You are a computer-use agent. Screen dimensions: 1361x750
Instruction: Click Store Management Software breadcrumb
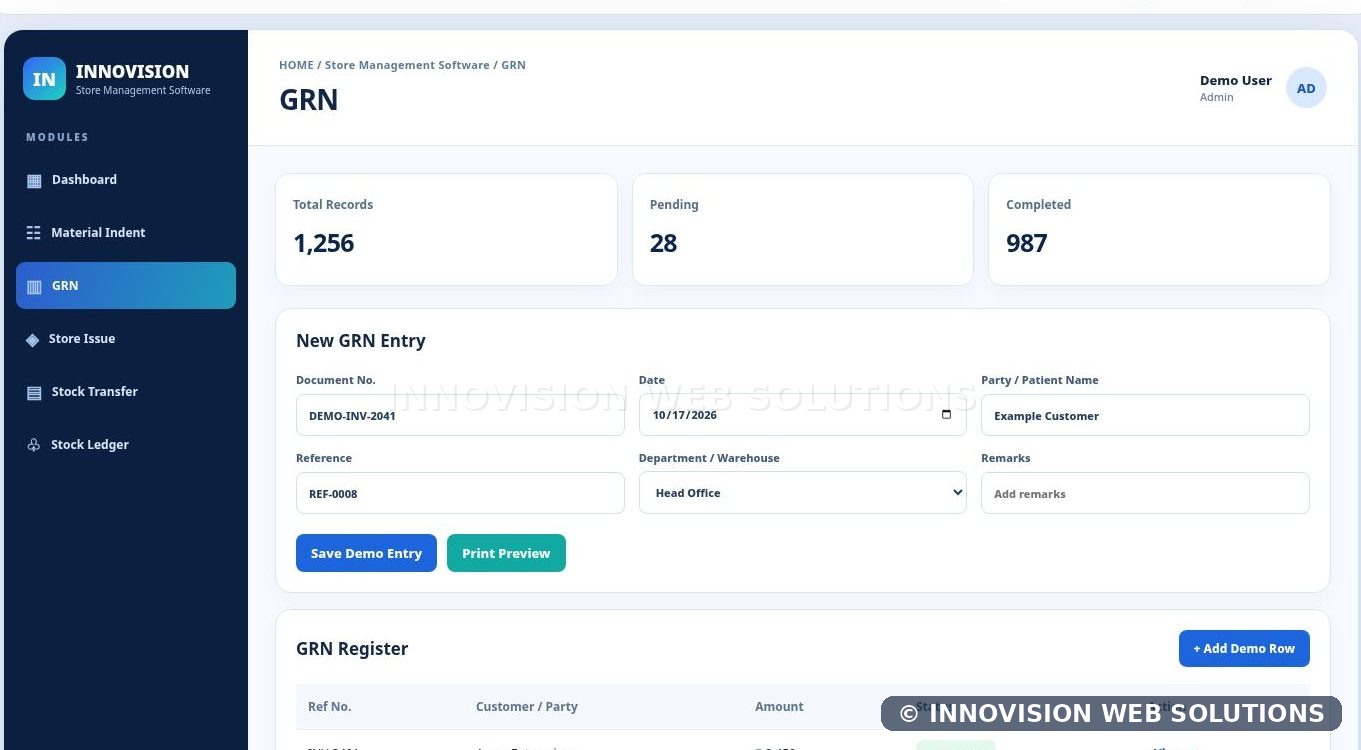407,65
